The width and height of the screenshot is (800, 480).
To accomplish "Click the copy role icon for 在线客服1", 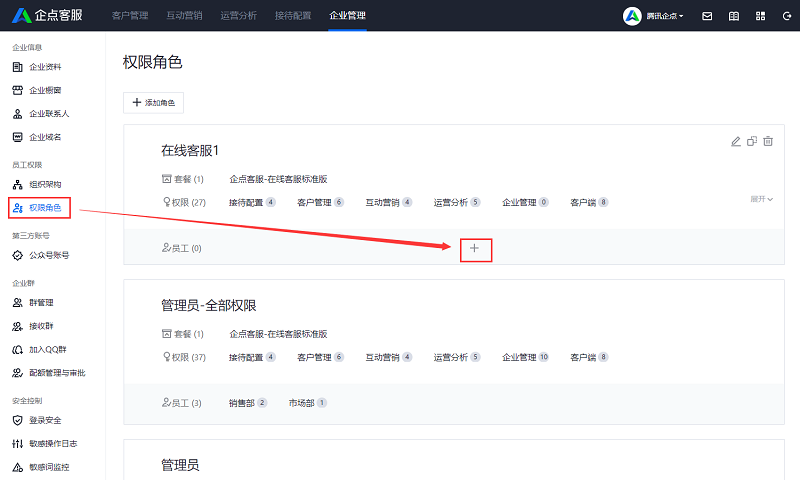I will coord(752,142).
